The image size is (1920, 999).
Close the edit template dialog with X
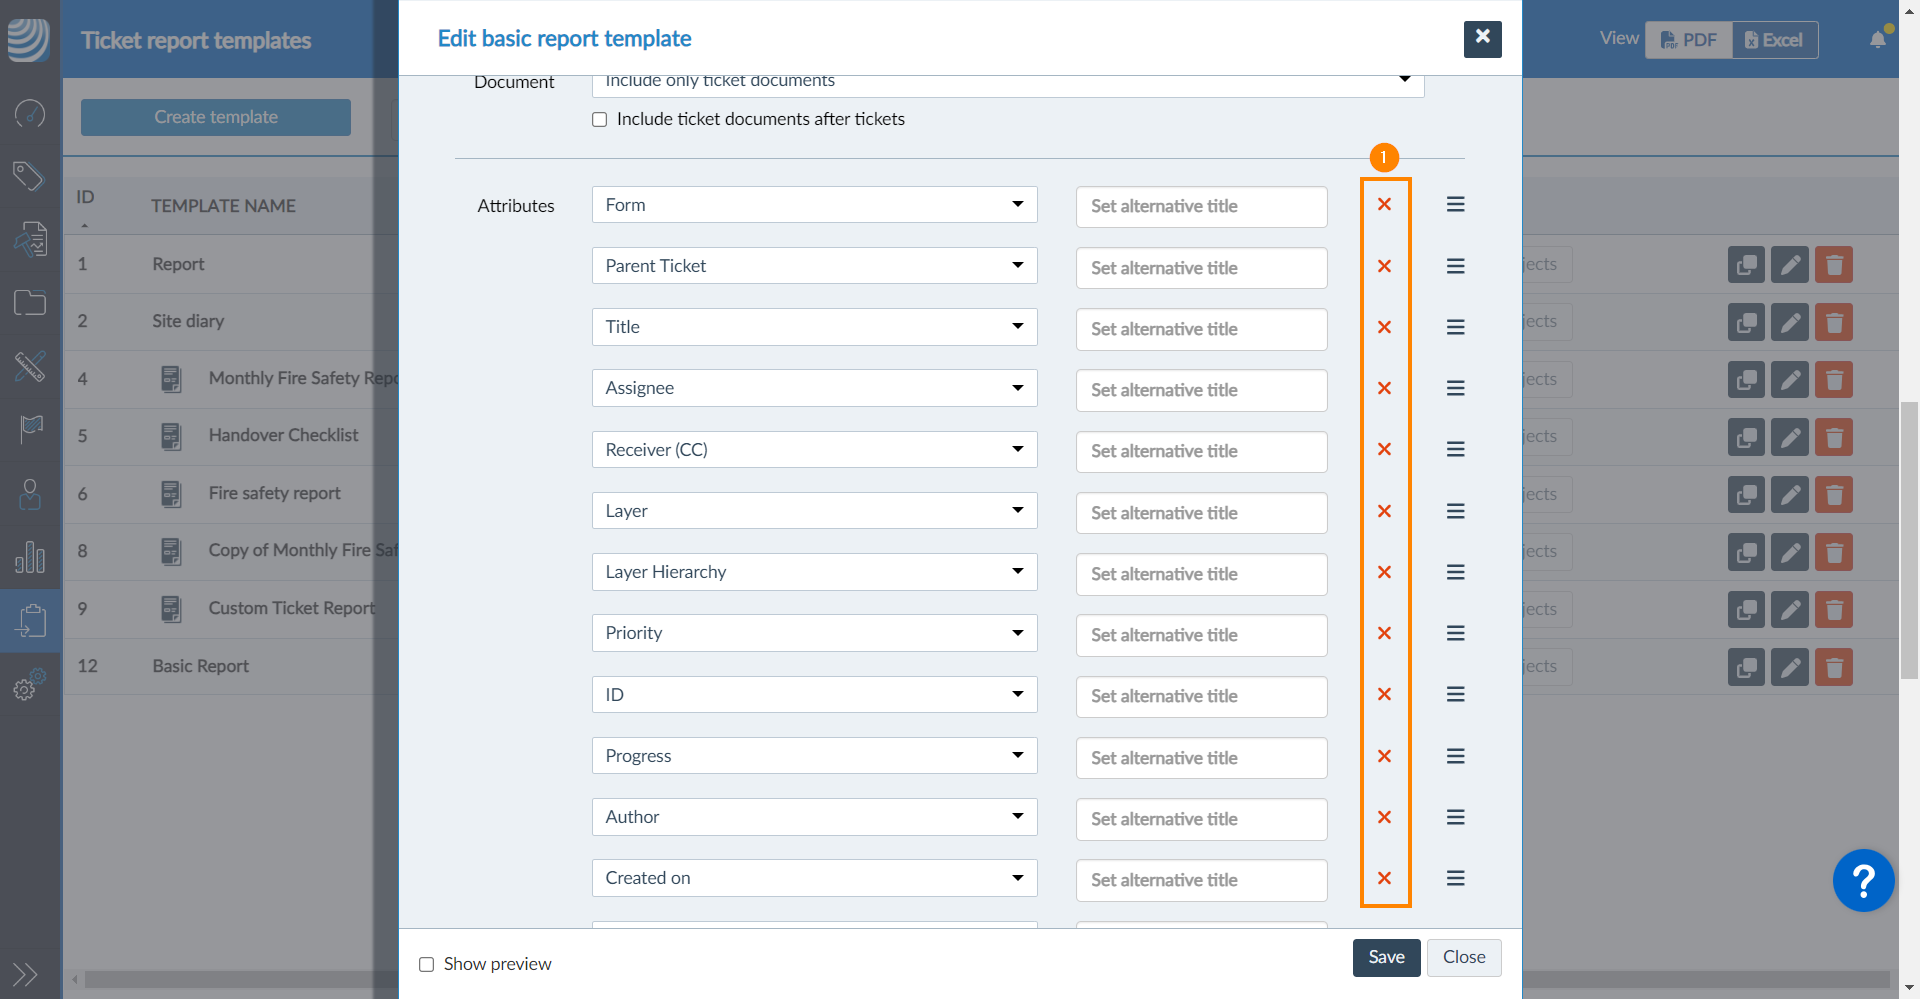[1482, 38]
